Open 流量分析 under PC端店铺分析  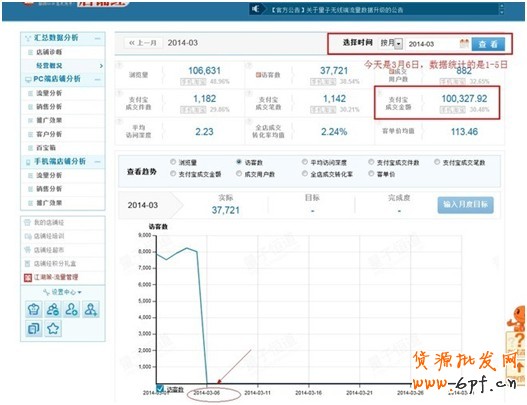point(49,93)
